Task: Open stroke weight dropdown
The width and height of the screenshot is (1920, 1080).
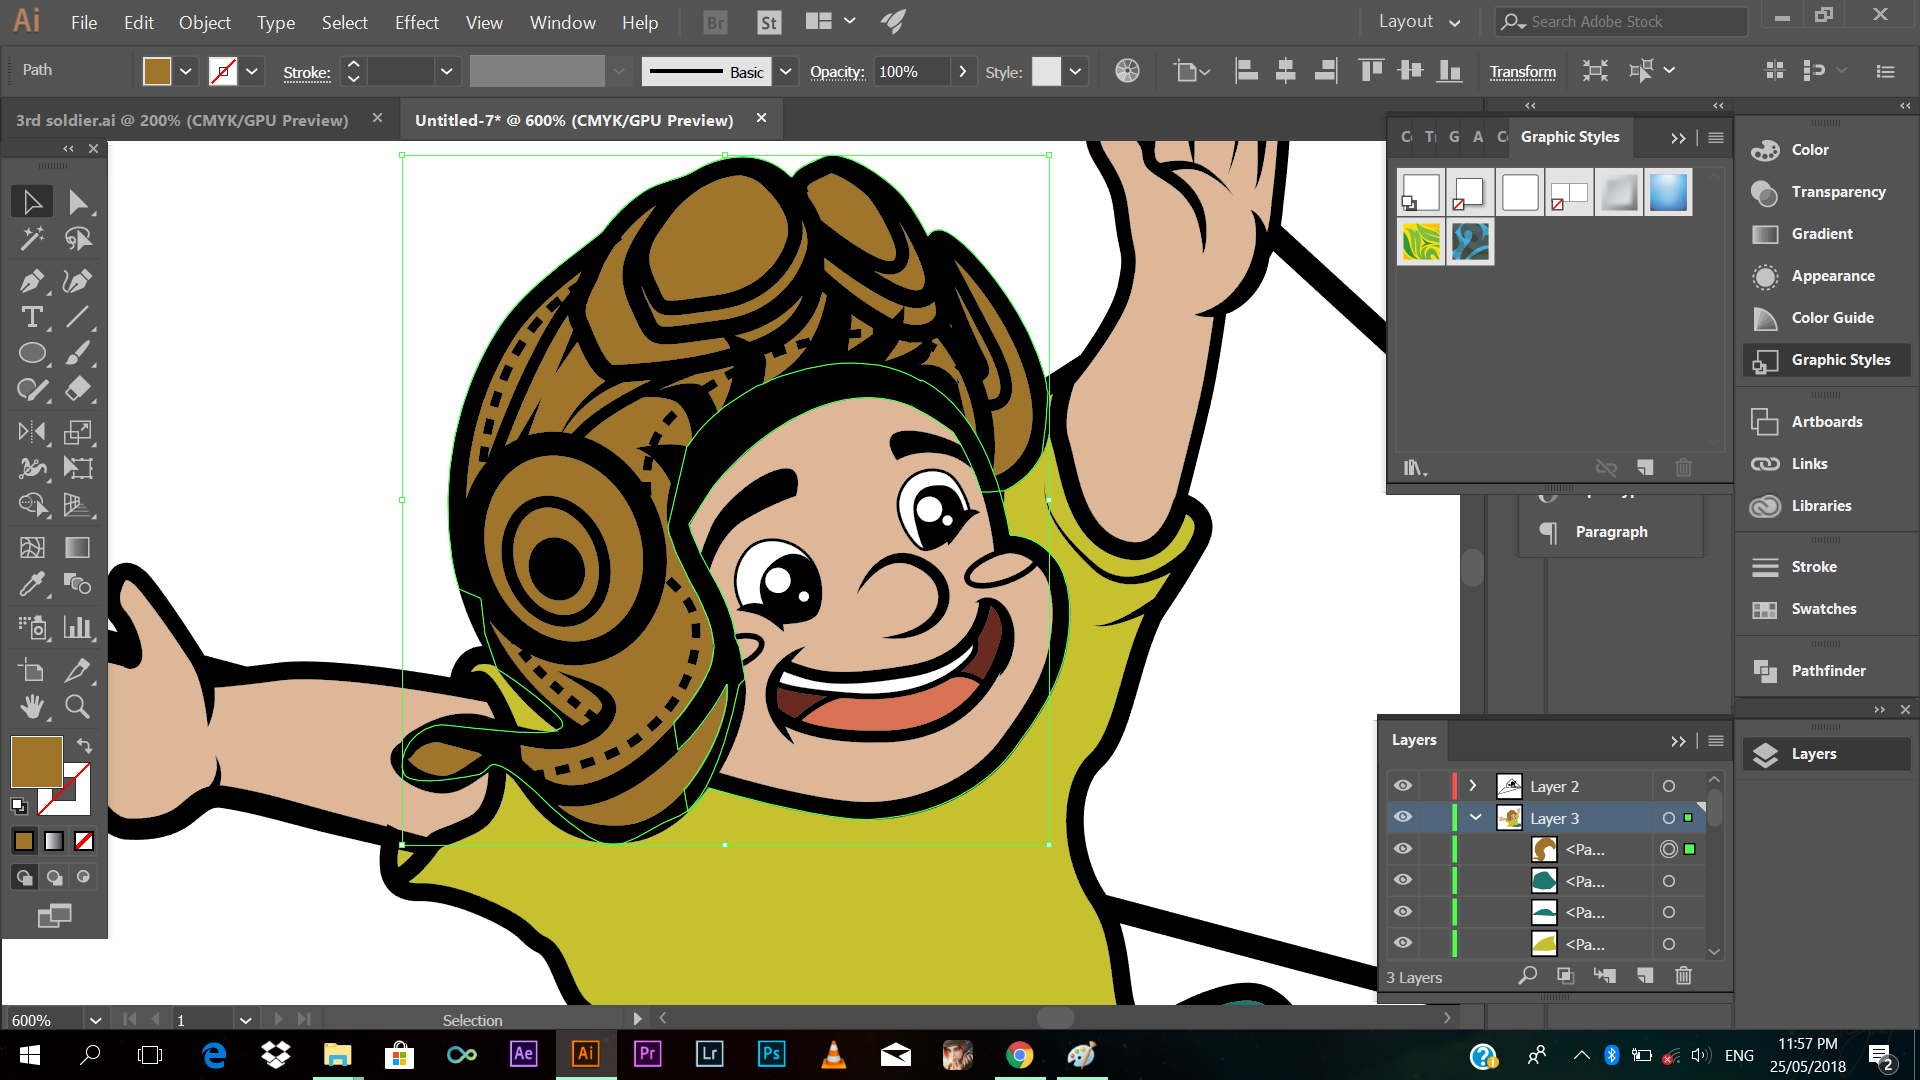Action: [x=446, y=71]
